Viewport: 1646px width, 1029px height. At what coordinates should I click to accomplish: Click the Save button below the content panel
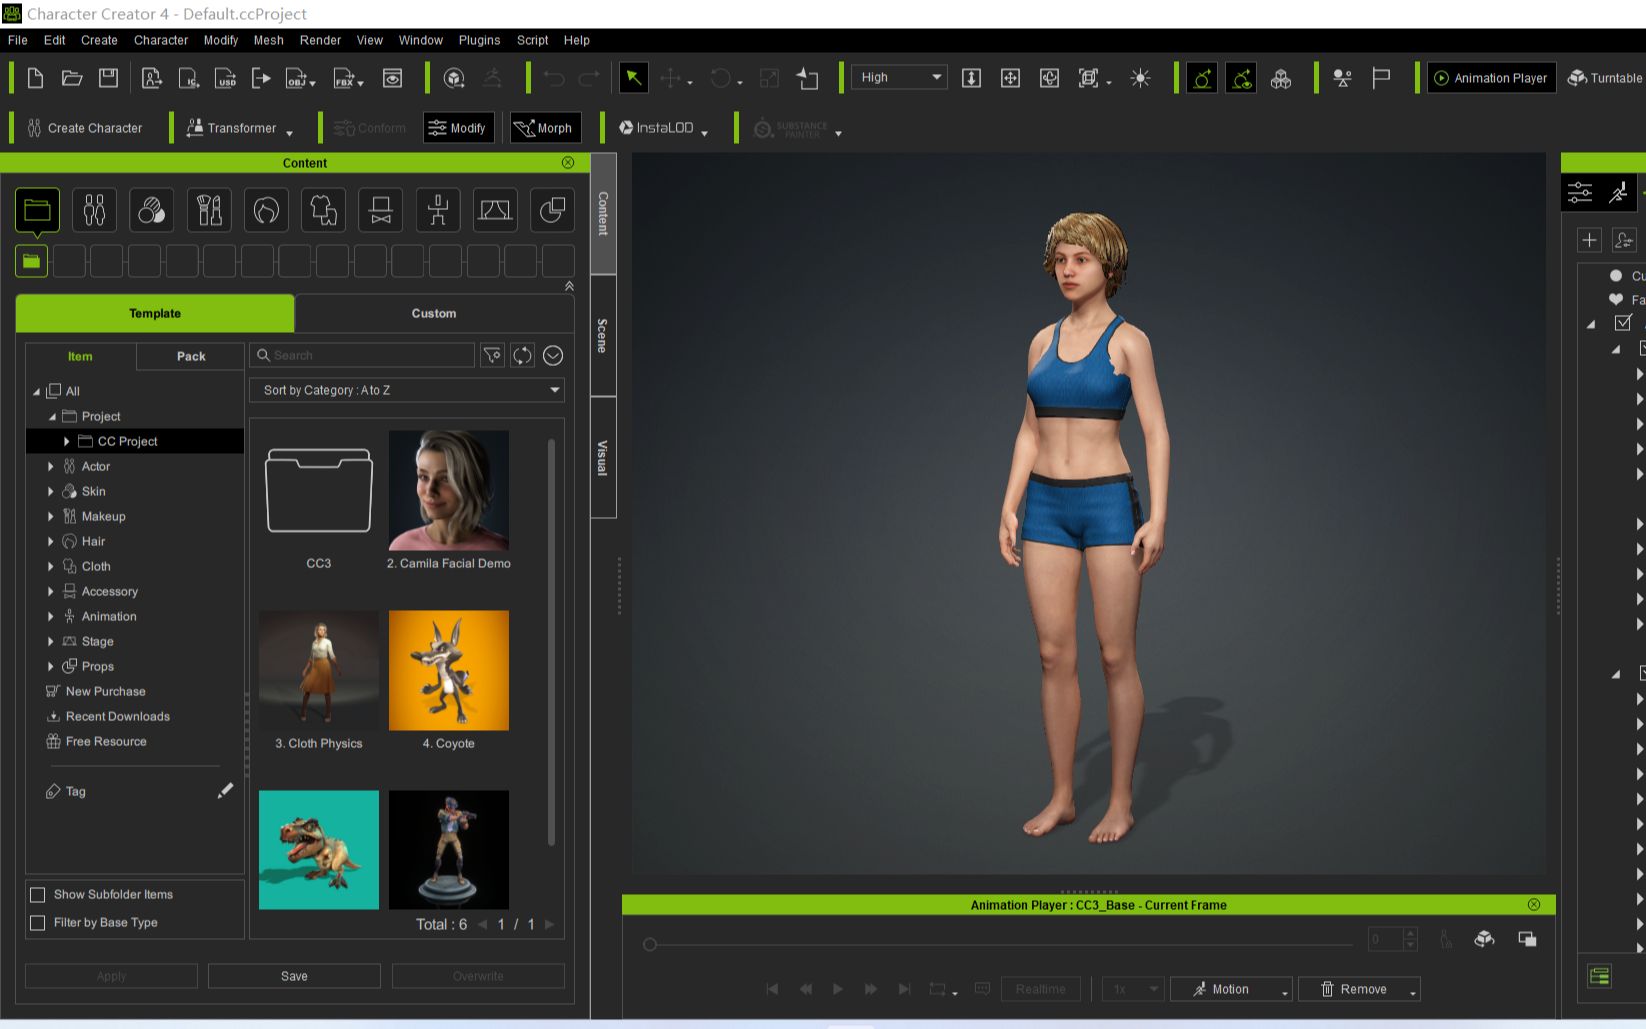[294, 975]
